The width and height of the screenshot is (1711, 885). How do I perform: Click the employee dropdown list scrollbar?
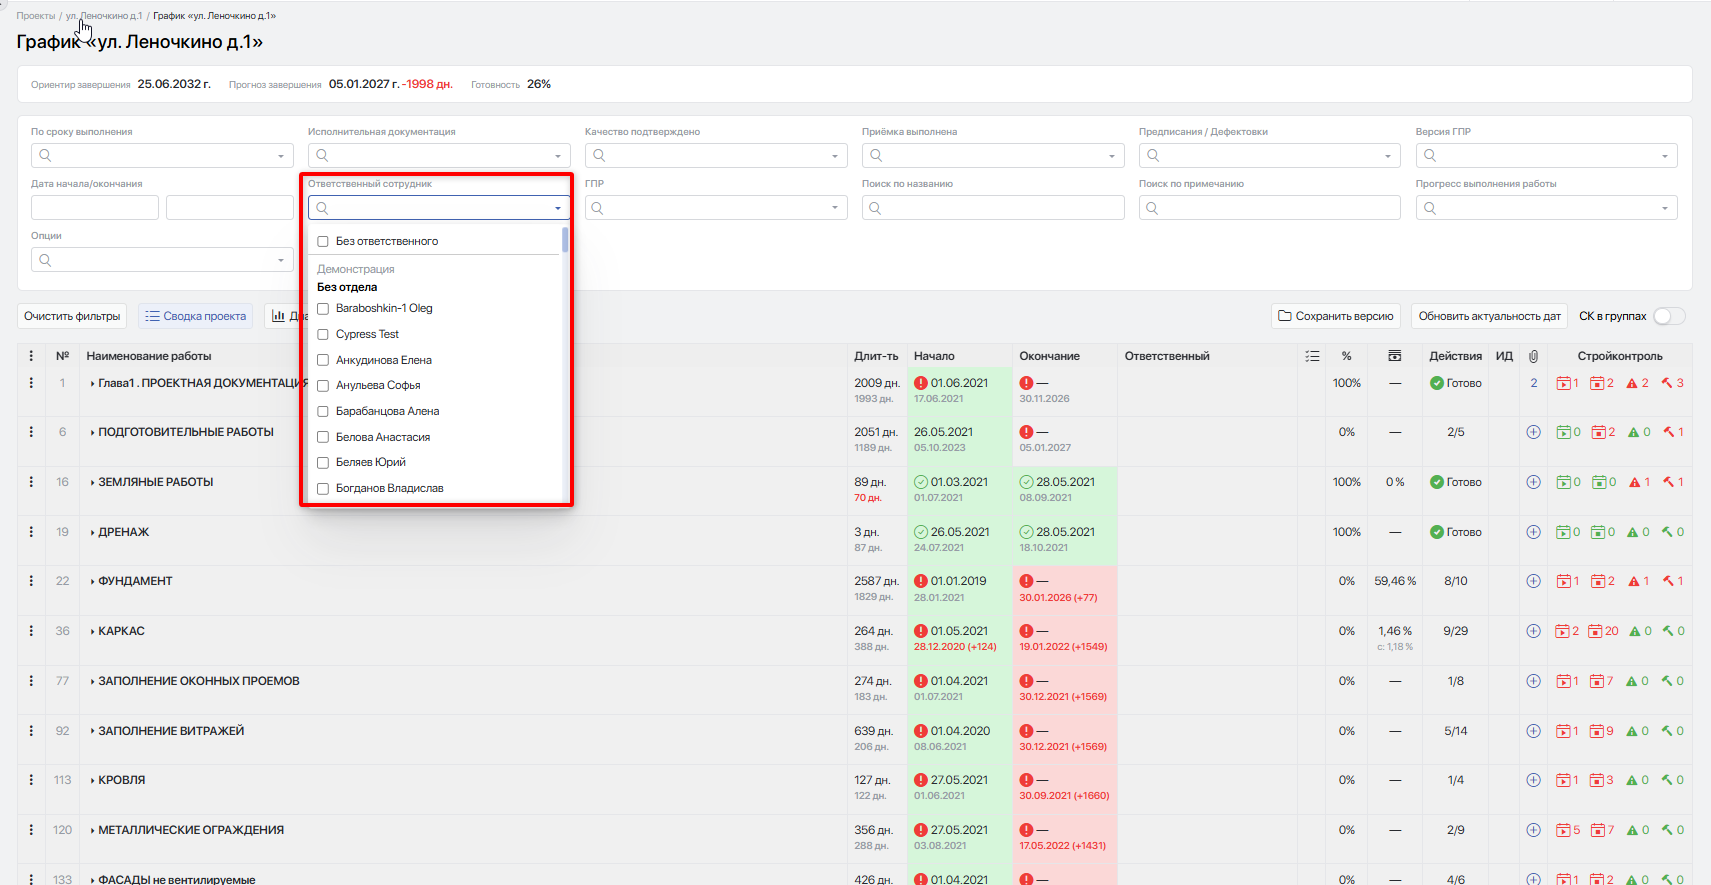(x=565, y=240)
